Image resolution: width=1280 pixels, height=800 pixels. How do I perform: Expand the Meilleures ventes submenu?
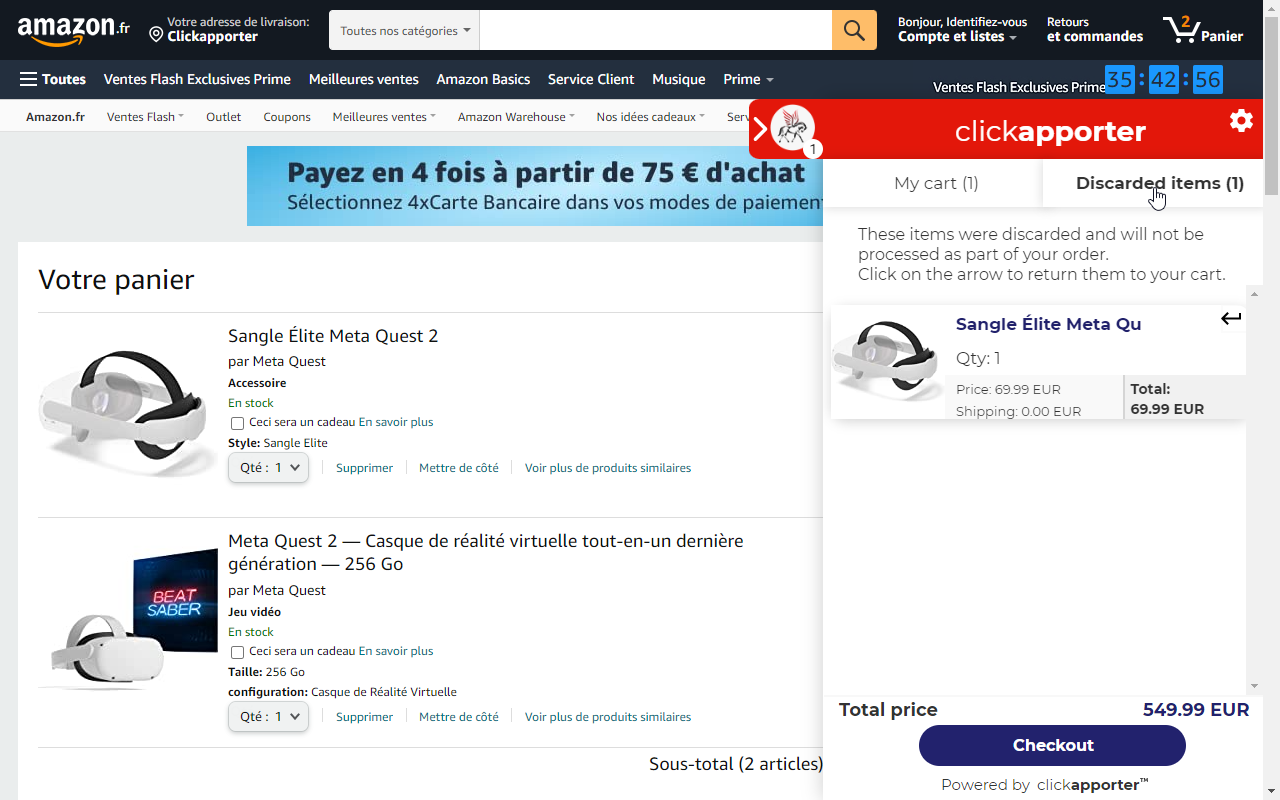coord(384,117)
